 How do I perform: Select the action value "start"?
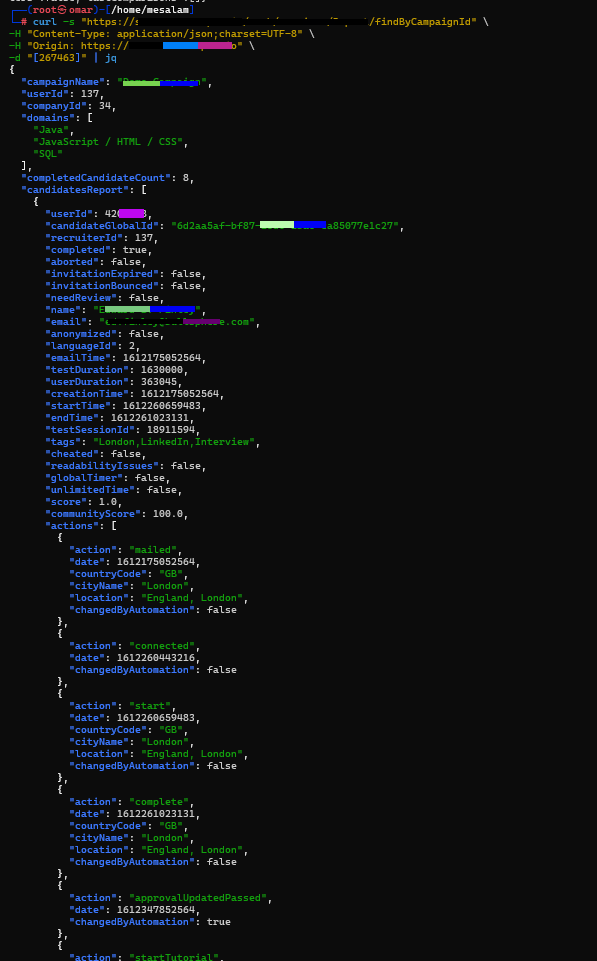[x=150, y=706]
